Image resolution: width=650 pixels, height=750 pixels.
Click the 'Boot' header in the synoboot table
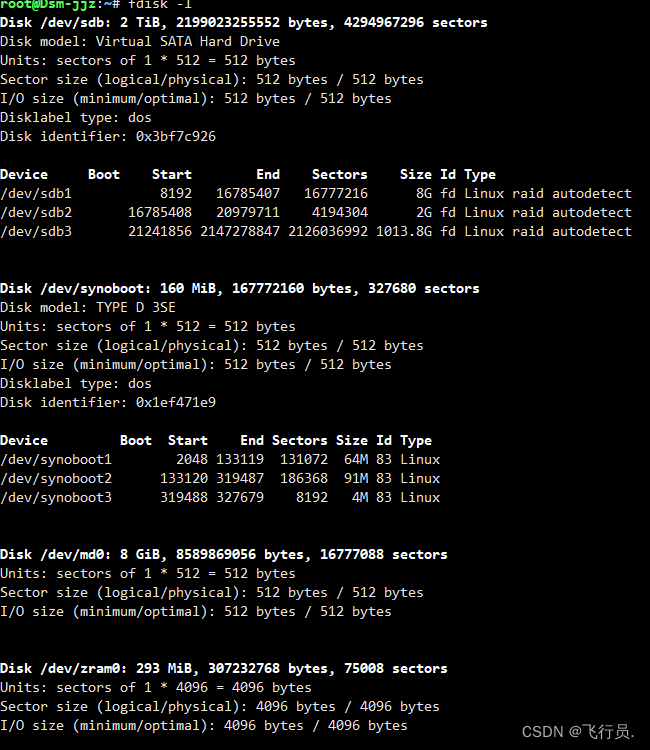(x=136, y=441)
